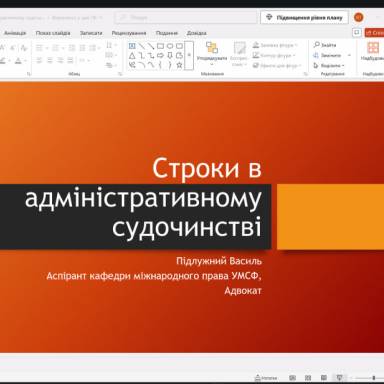Select the straight Line shape
384x384 pixels.
point(142,46)
